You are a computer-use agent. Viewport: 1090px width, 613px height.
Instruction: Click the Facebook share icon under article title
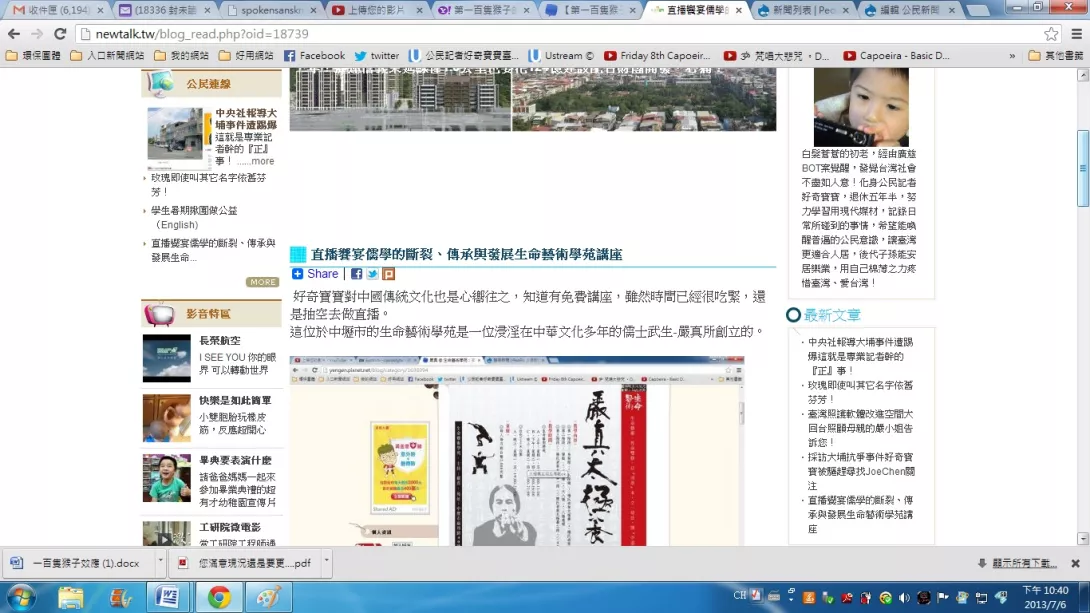point(356,274)
